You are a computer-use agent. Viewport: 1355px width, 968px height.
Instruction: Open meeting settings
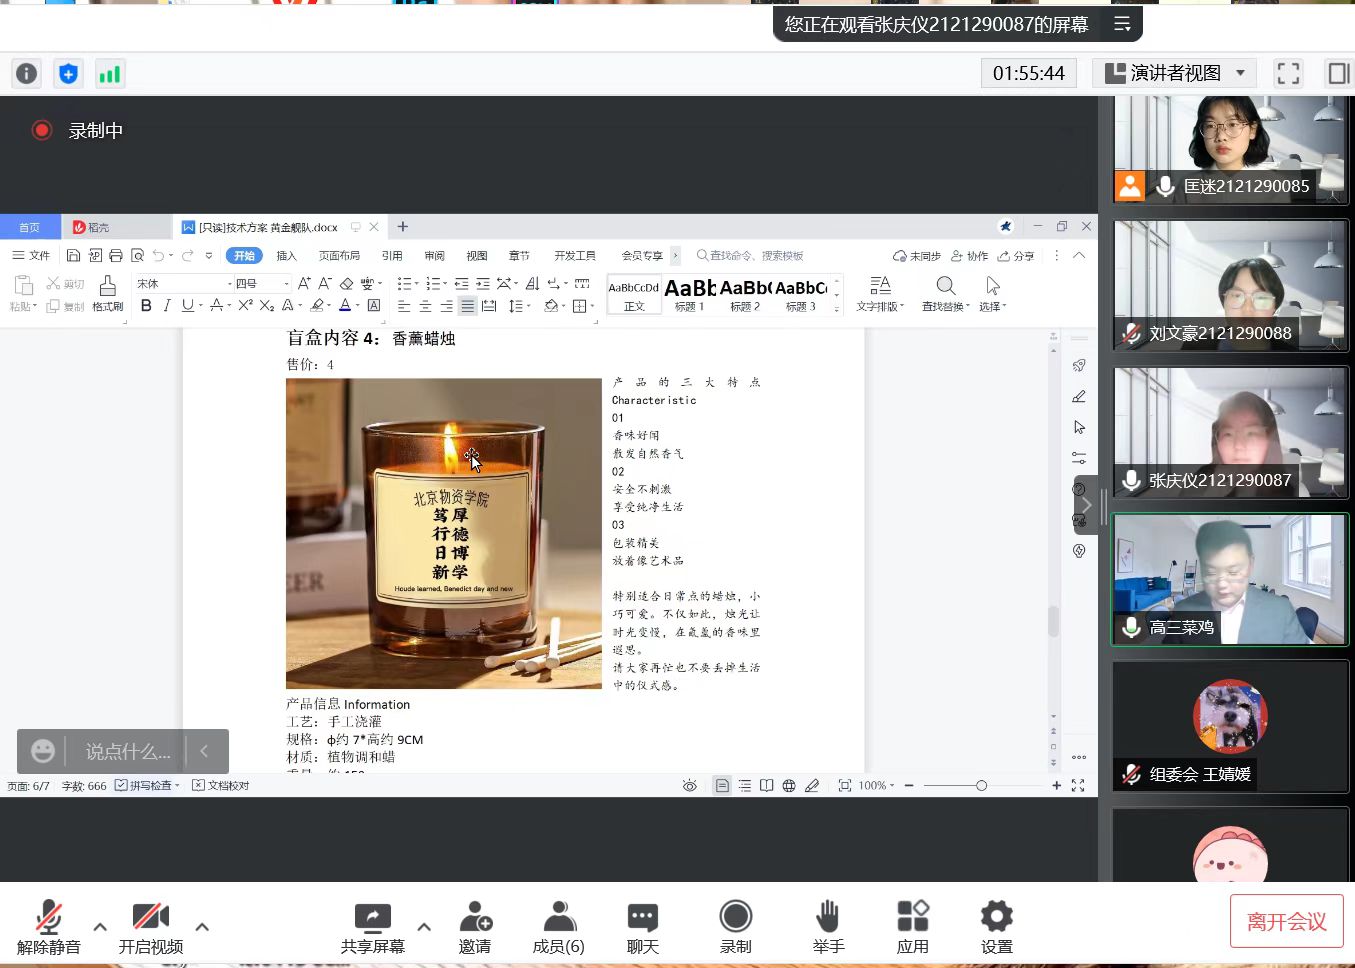[x=996, y=926]
